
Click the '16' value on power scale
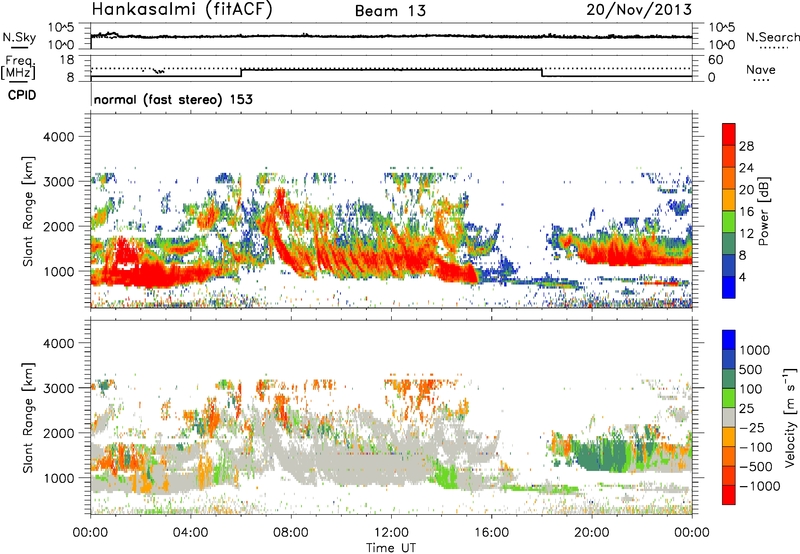click(x=746, y=212)
